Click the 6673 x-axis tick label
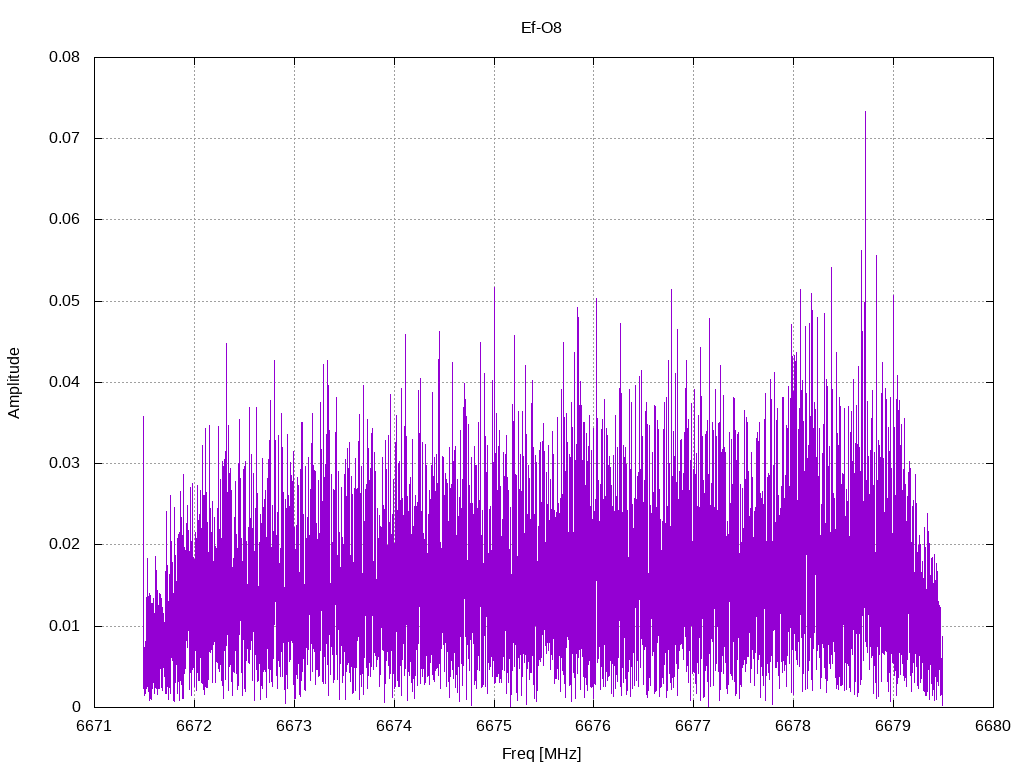1024x768 pixels. point(294,726)
